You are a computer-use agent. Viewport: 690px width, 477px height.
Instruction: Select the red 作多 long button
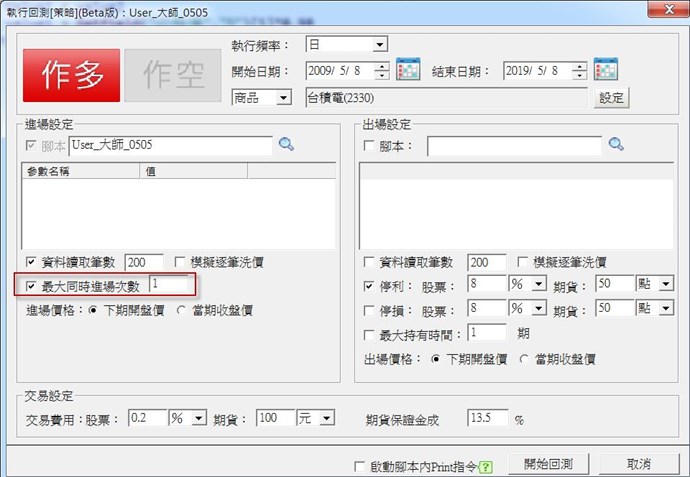[71, 76]
